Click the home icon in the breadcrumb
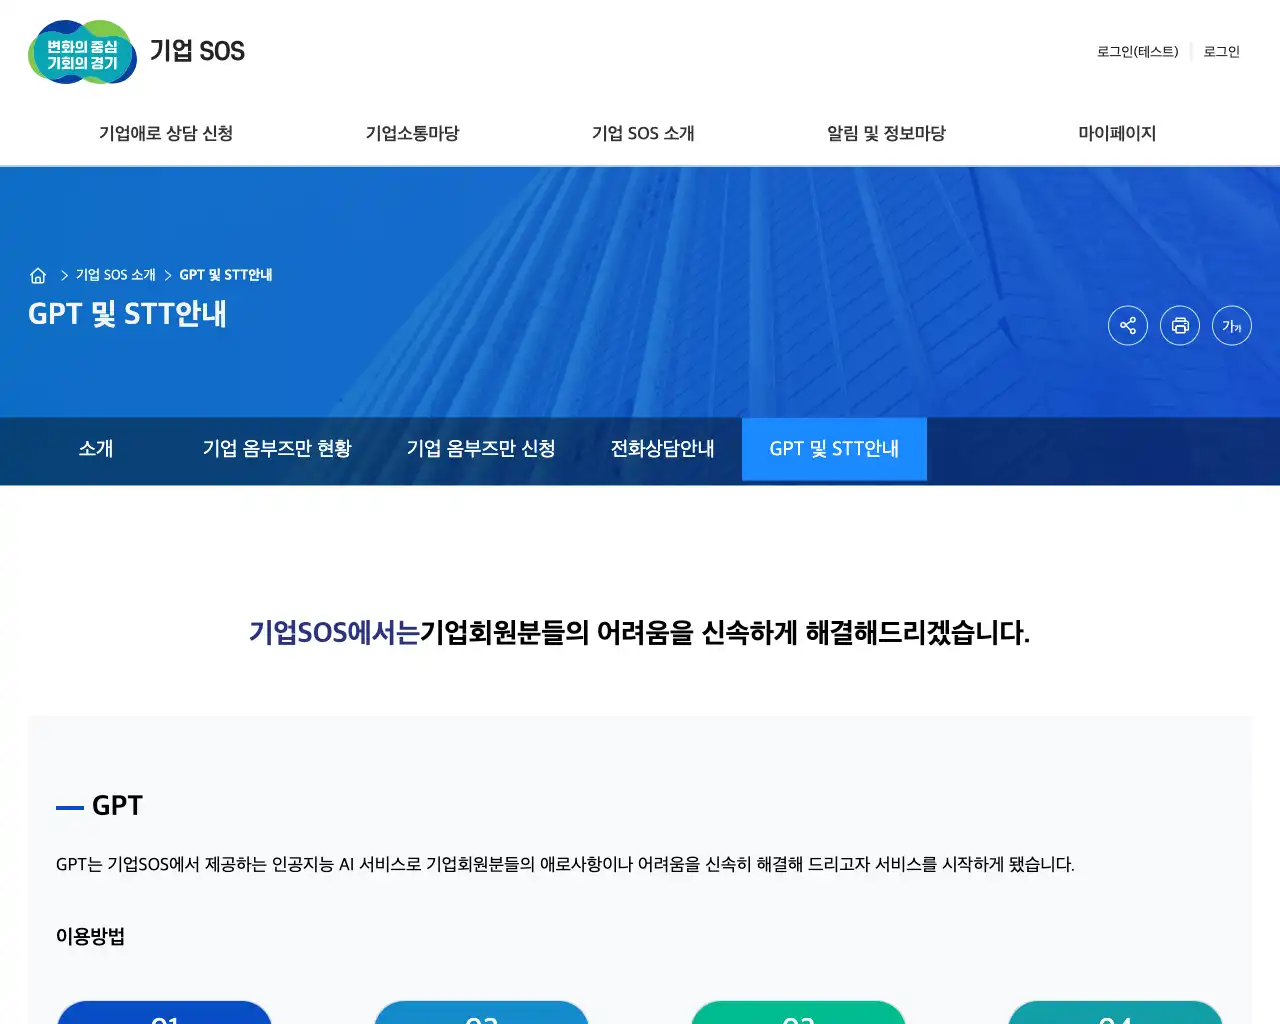 point(38,275)
